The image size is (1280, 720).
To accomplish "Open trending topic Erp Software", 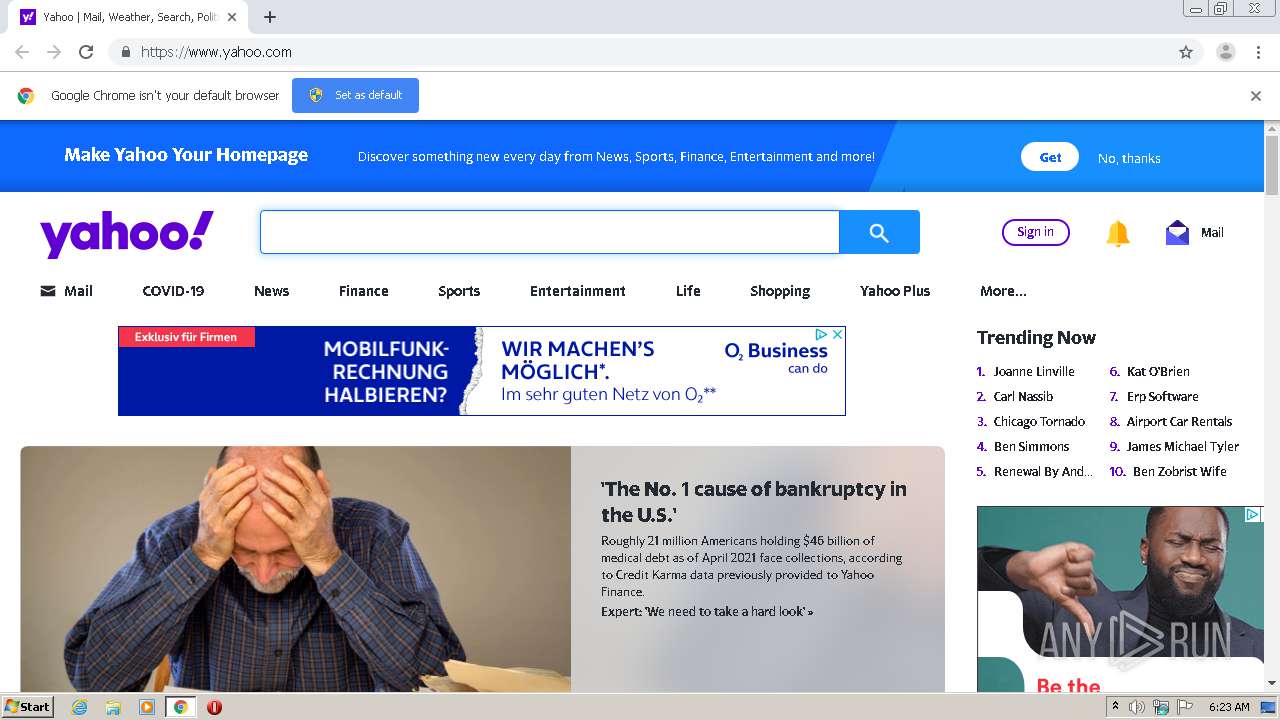I will tap(1162, 396).
